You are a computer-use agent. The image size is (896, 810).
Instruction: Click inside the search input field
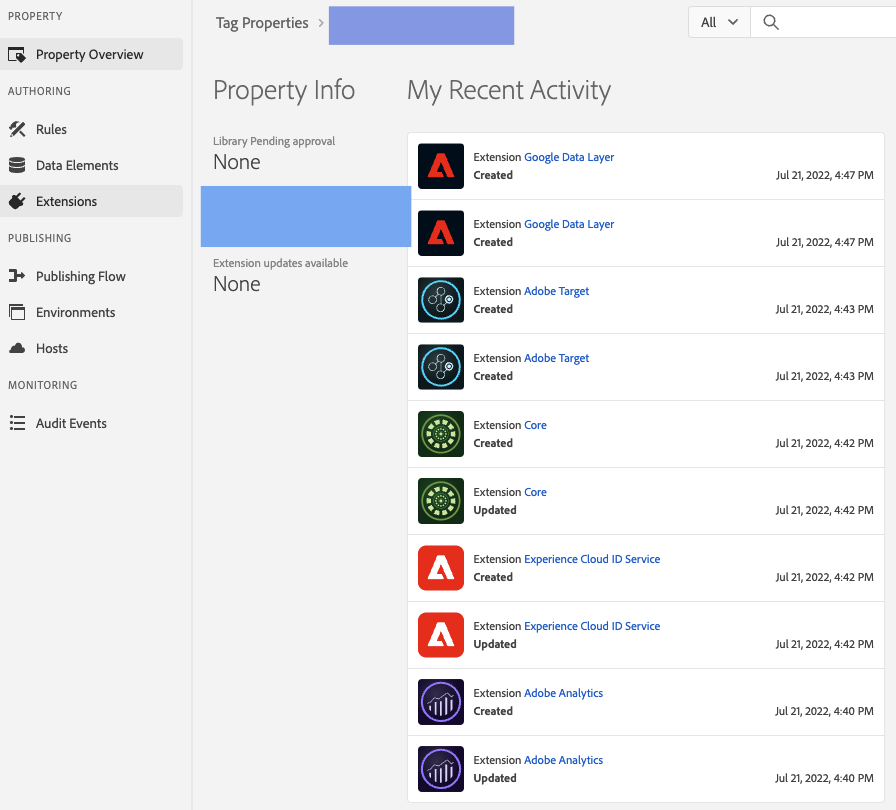point(835,22)
